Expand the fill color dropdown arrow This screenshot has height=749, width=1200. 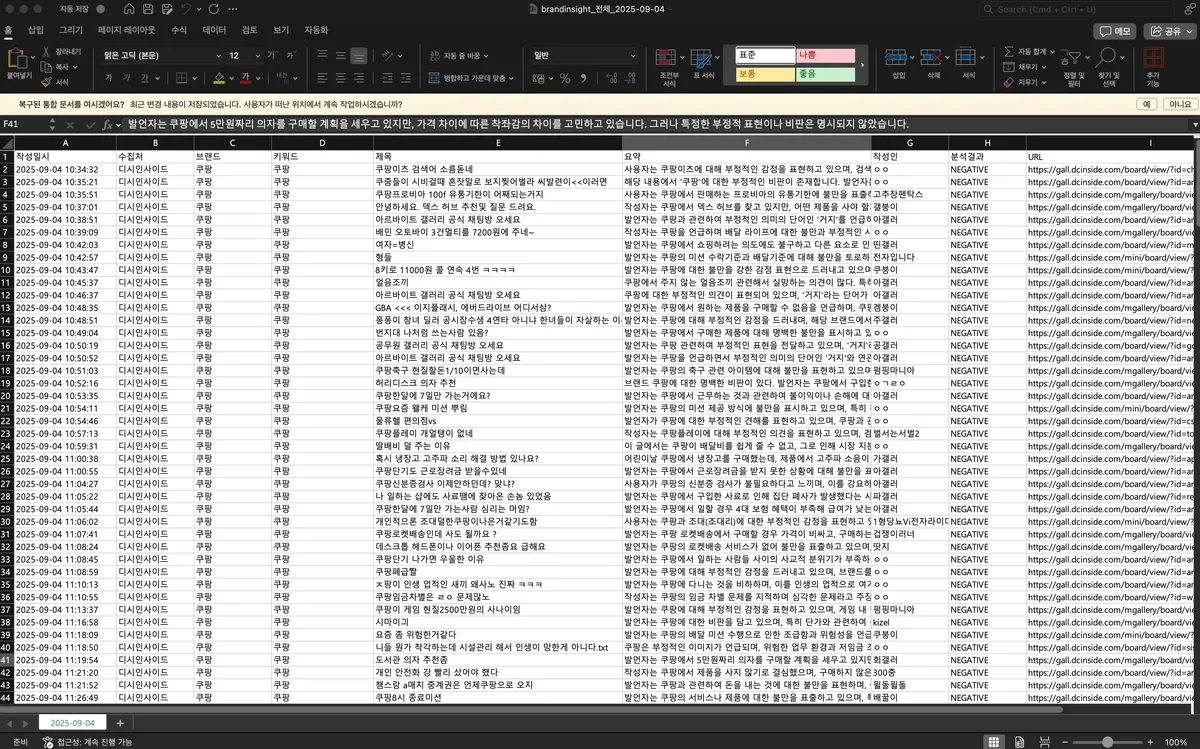click(x=232, y=77)
